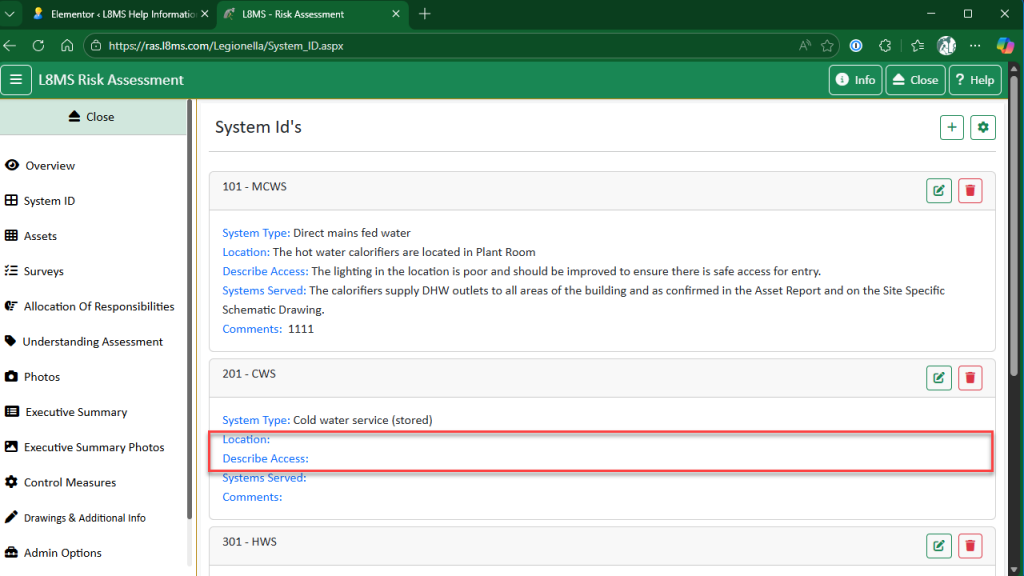Screen dimensions: 1024x576
Task: Collapse sidebar using the Close panel button
Action: [x=92, y=117]
